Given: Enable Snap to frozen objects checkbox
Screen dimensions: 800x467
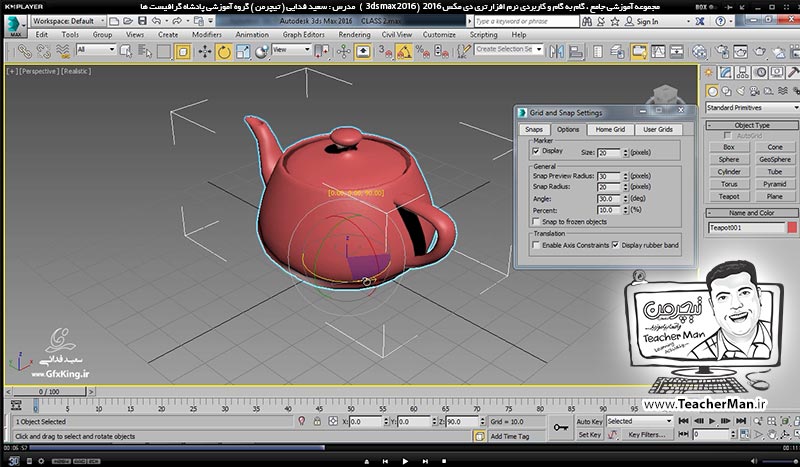Looking at the screenshot, I should click(536, 222).
